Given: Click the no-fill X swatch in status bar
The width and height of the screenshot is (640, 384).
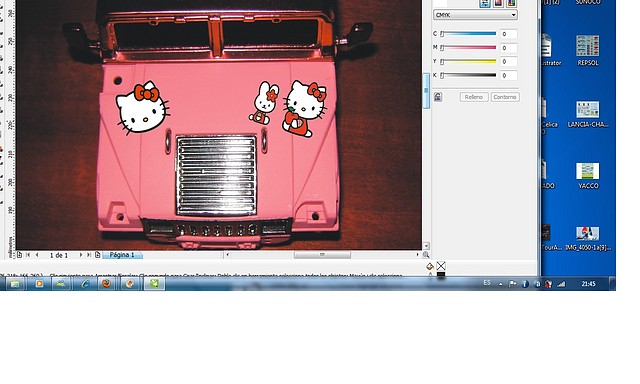Looking at the screenshot, I should click(x=441, y=266).
